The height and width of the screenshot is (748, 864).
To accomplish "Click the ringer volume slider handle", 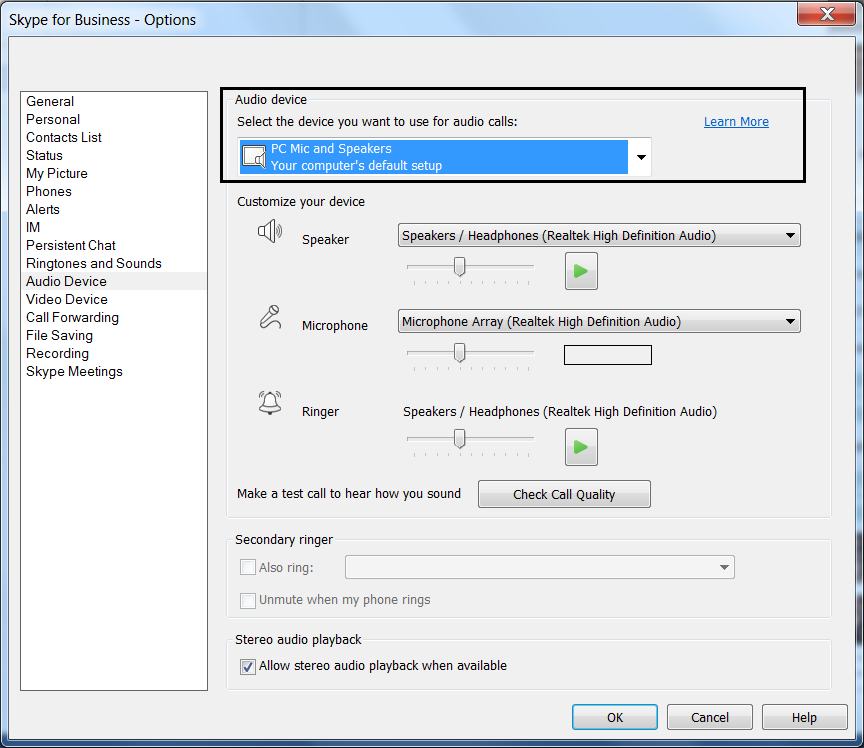I will coord(459,439).
